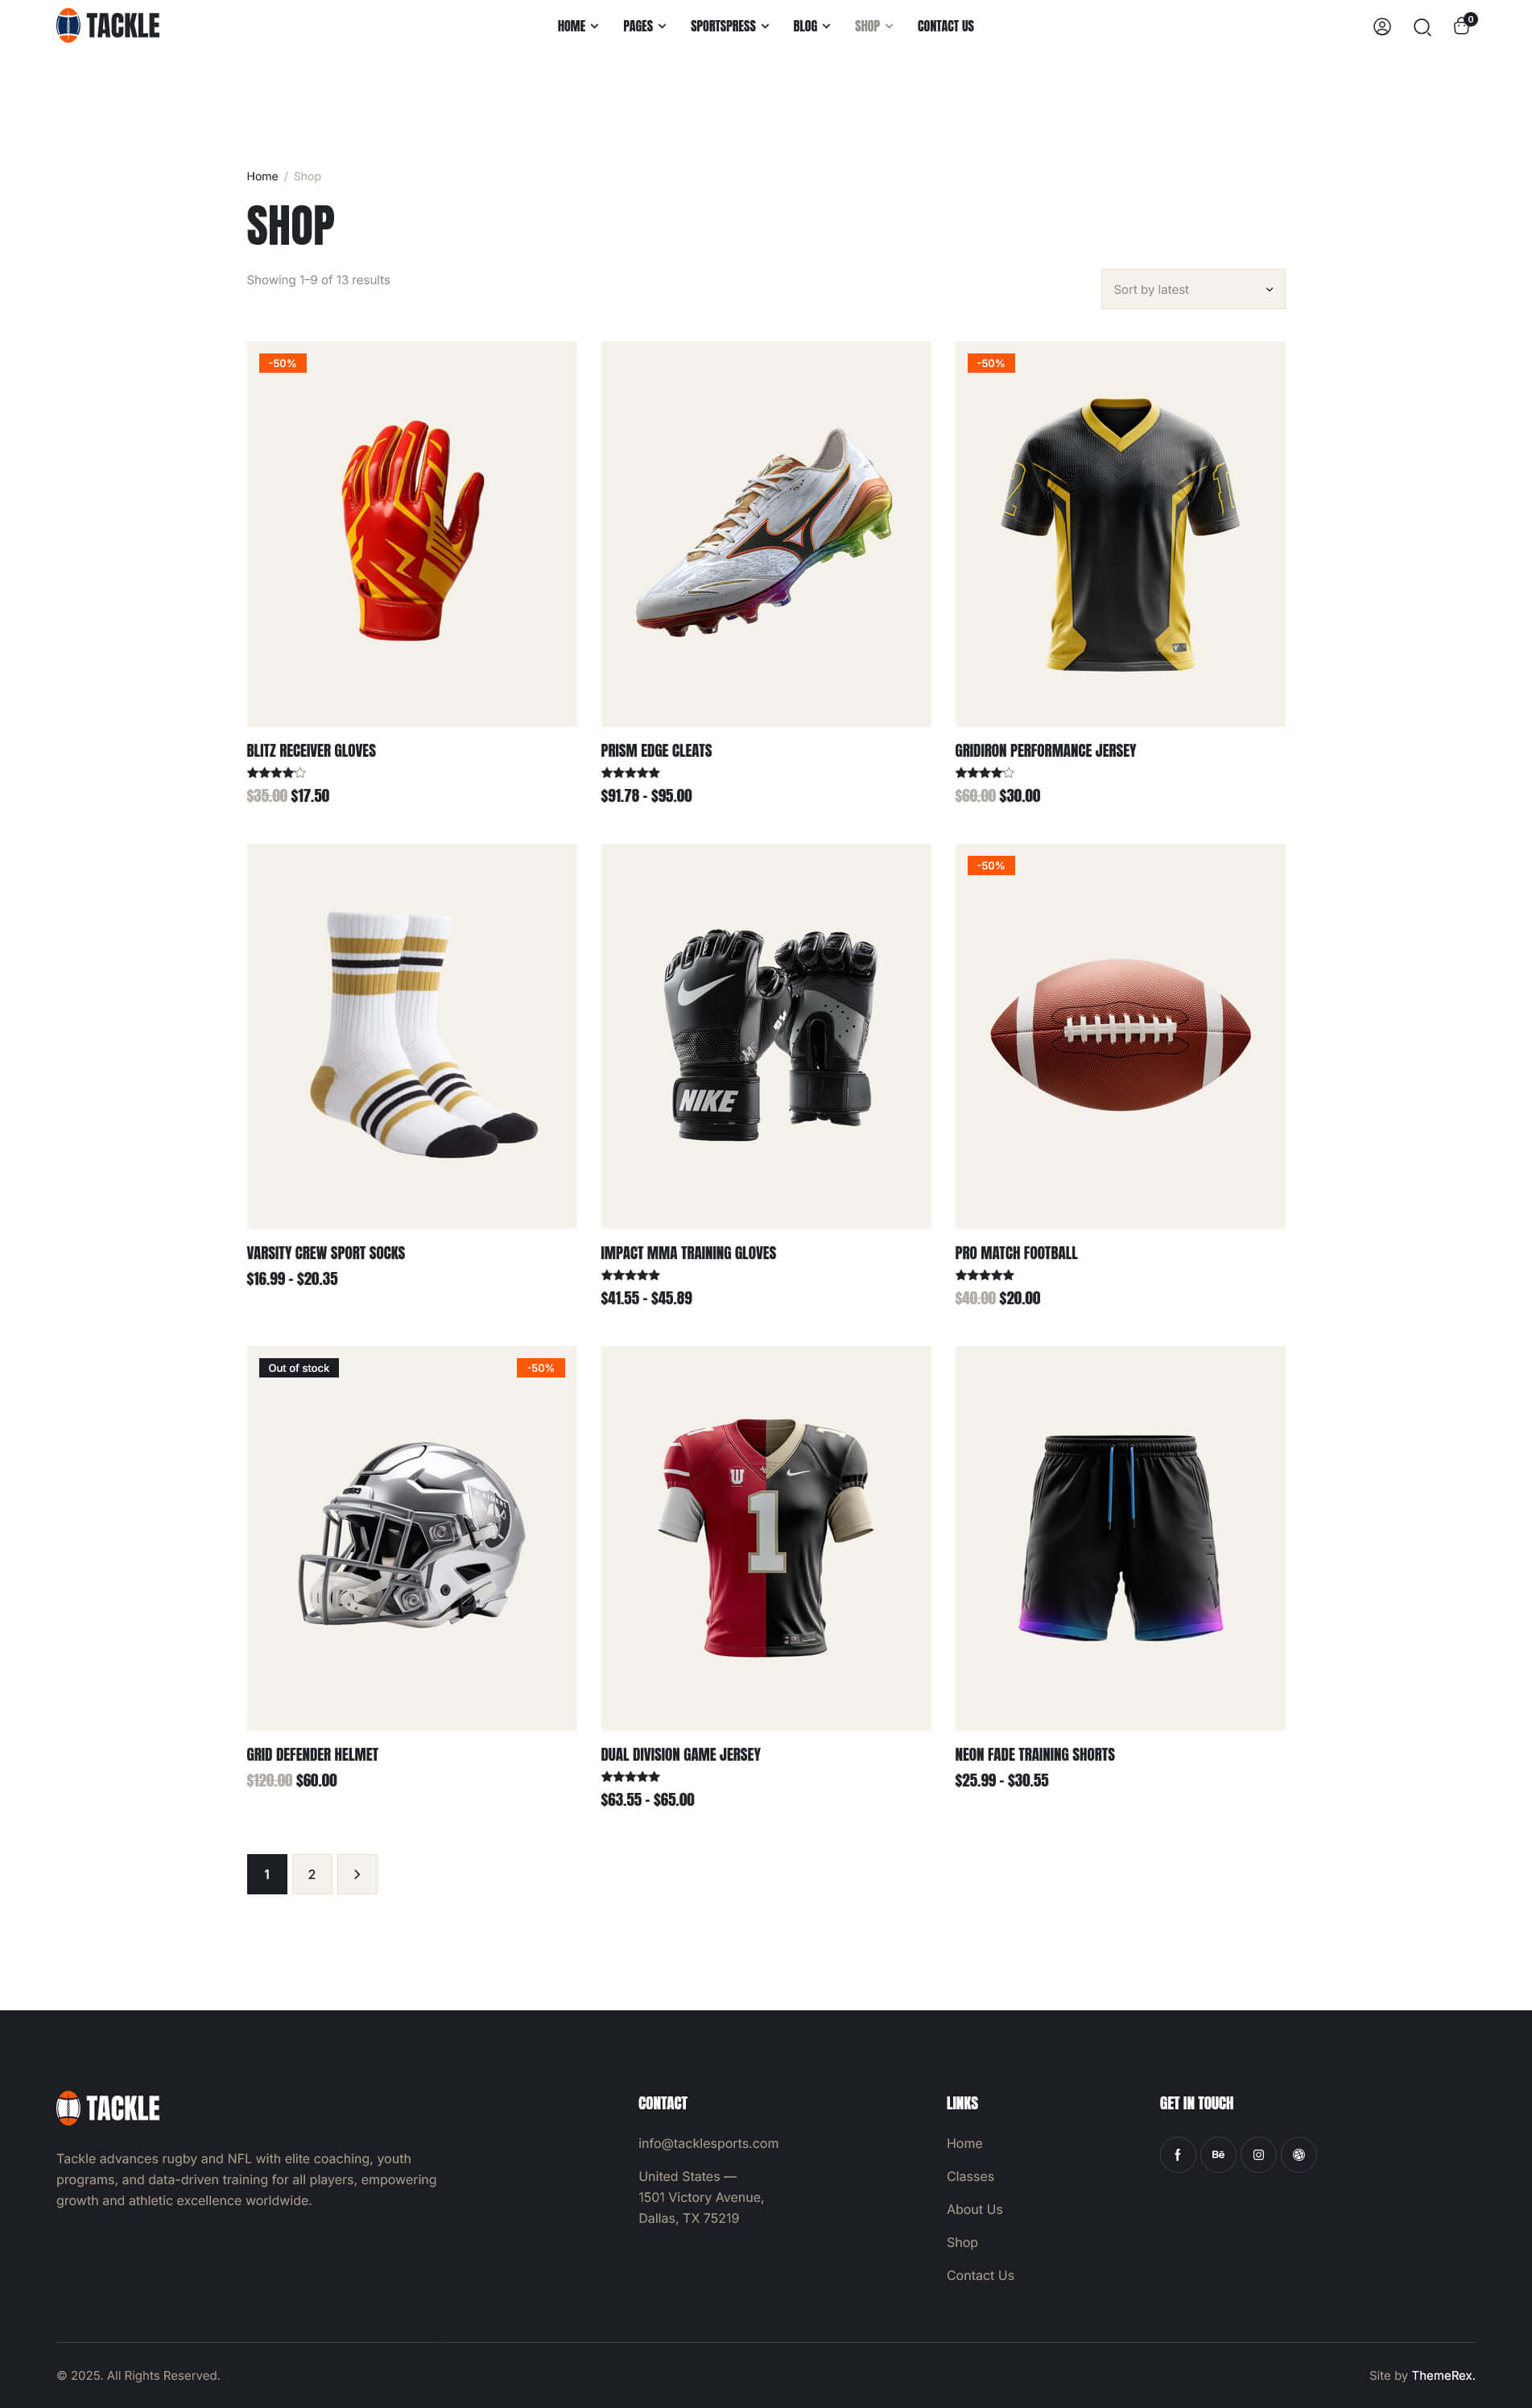Screen dimensions: 1532x2408
Task: Go to next page arrow in pagination
Action: [357, 1874]
